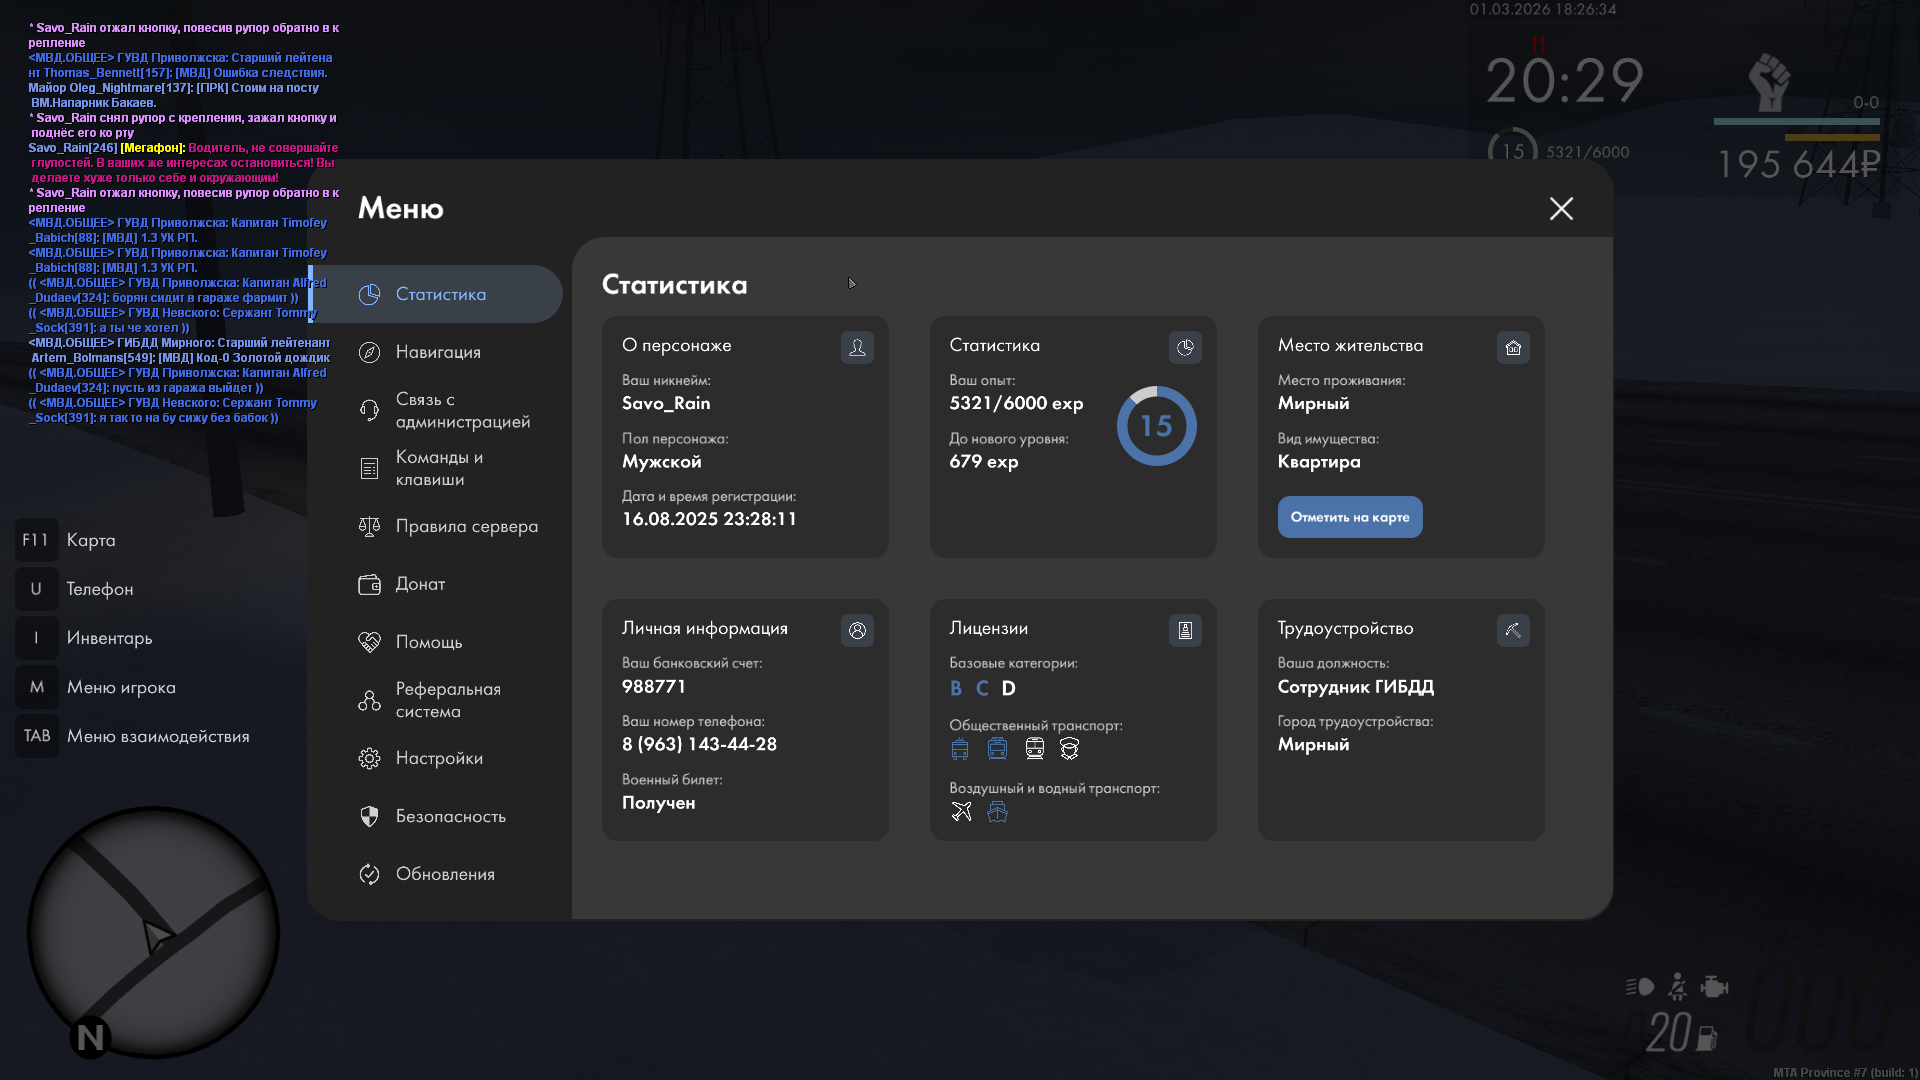This screenshot has height=1080, width=1920.
Task: Click the first bus license icon
Action: [960, 748]
